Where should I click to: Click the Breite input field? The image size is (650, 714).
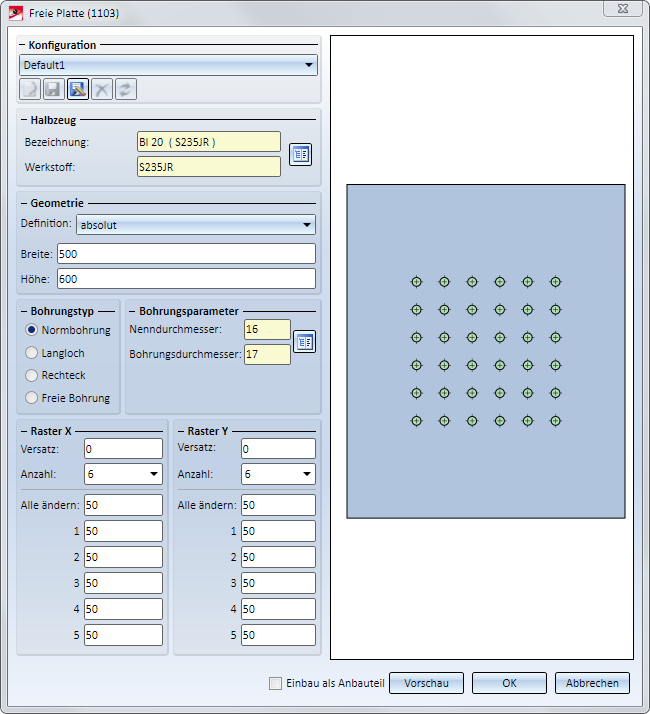pos(186,254)
